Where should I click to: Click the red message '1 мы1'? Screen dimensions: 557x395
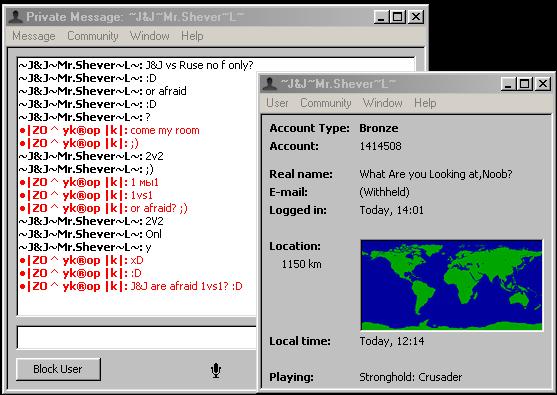click(x=145, y=182)
